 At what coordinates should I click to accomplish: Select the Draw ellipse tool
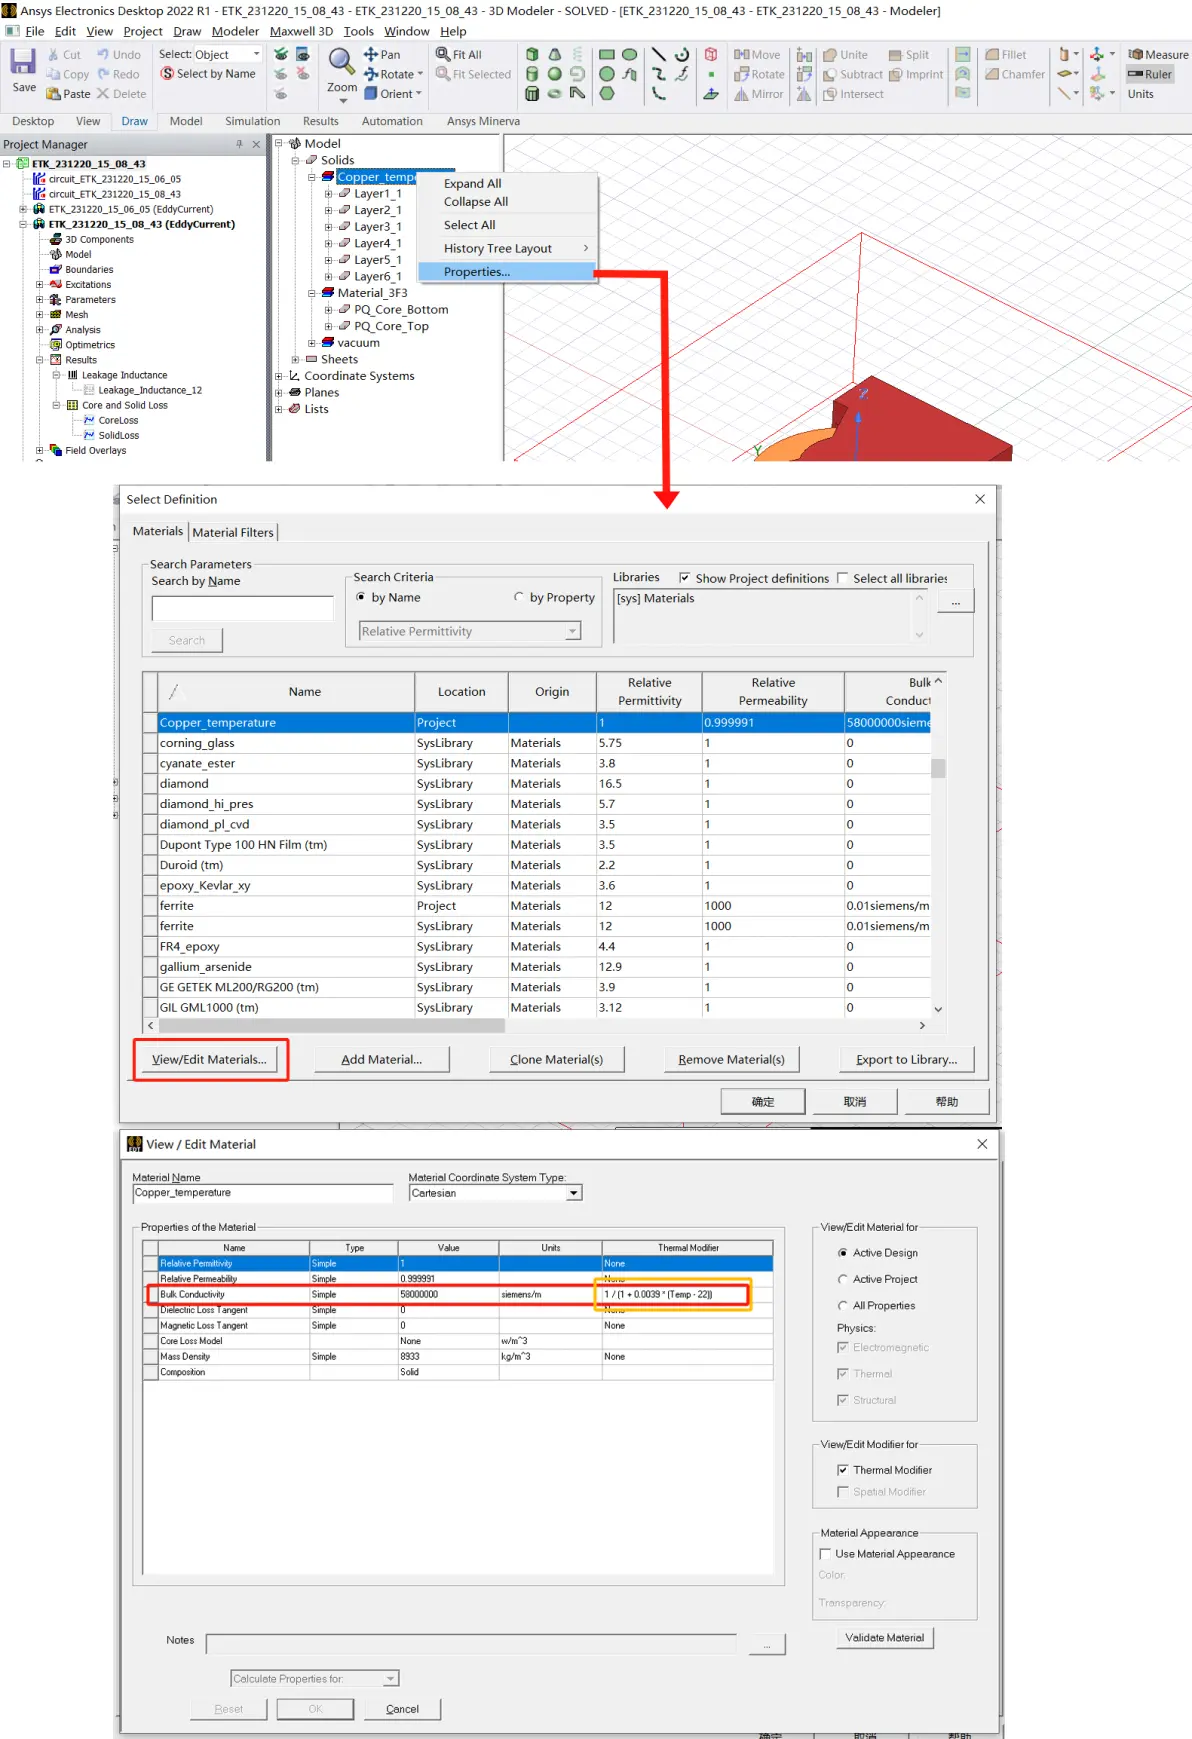[x=629, y=55]
